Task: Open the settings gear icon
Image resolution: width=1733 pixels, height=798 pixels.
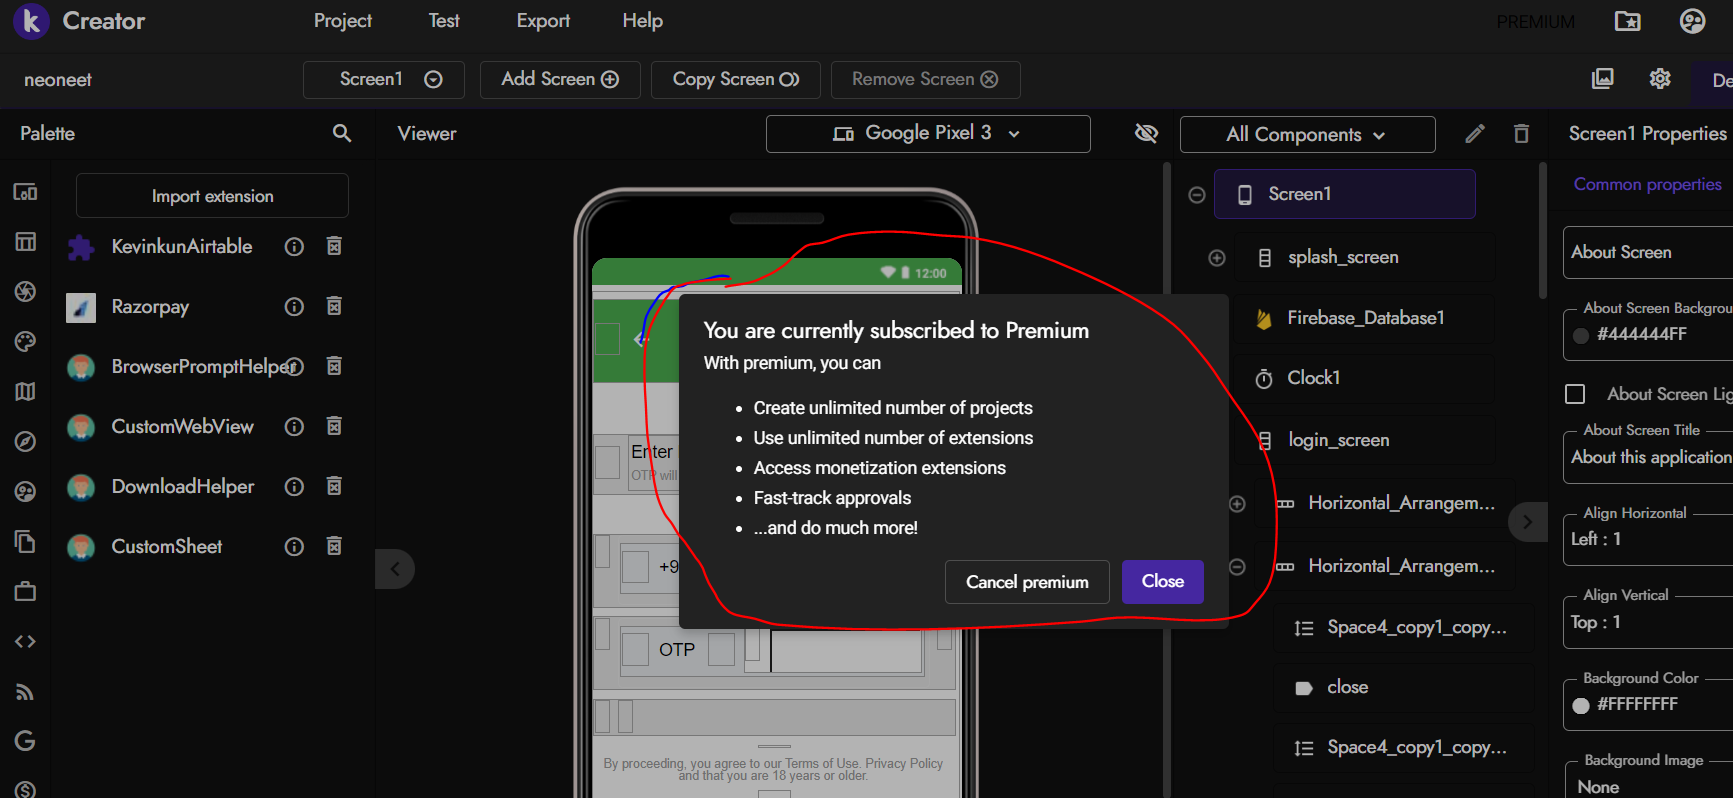Action: coord(1660,79)
